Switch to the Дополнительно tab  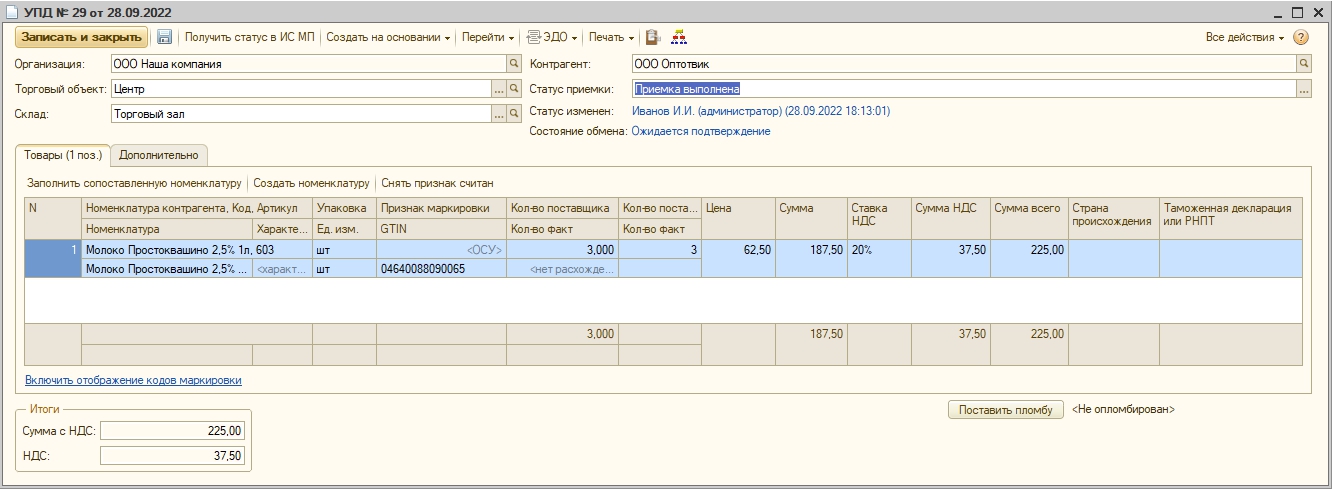click(x=158, y=155)
